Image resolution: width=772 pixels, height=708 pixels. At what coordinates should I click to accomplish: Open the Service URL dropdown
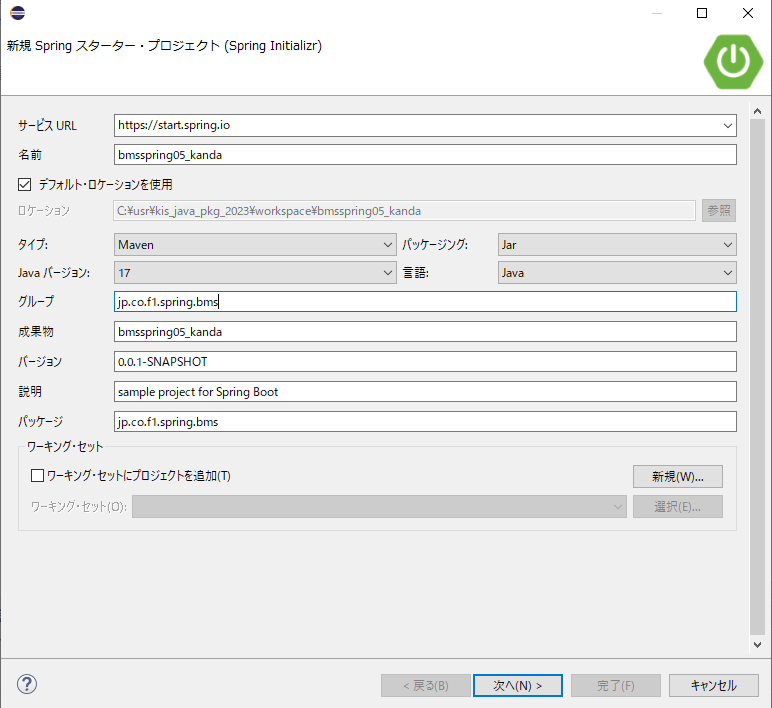(727, 126)
